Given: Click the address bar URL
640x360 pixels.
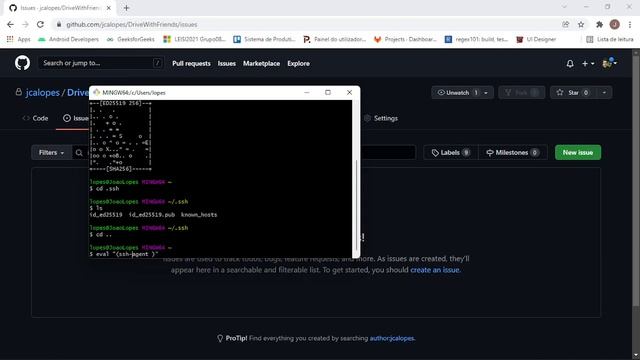Looking at the screenshot, I should tap(131, 24).
